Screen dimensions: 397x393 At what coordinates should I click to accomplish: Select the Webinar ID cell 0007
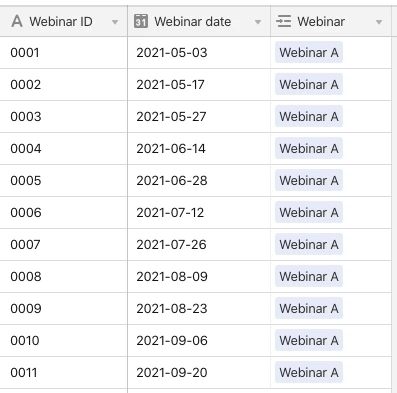[x=64, y=245]
